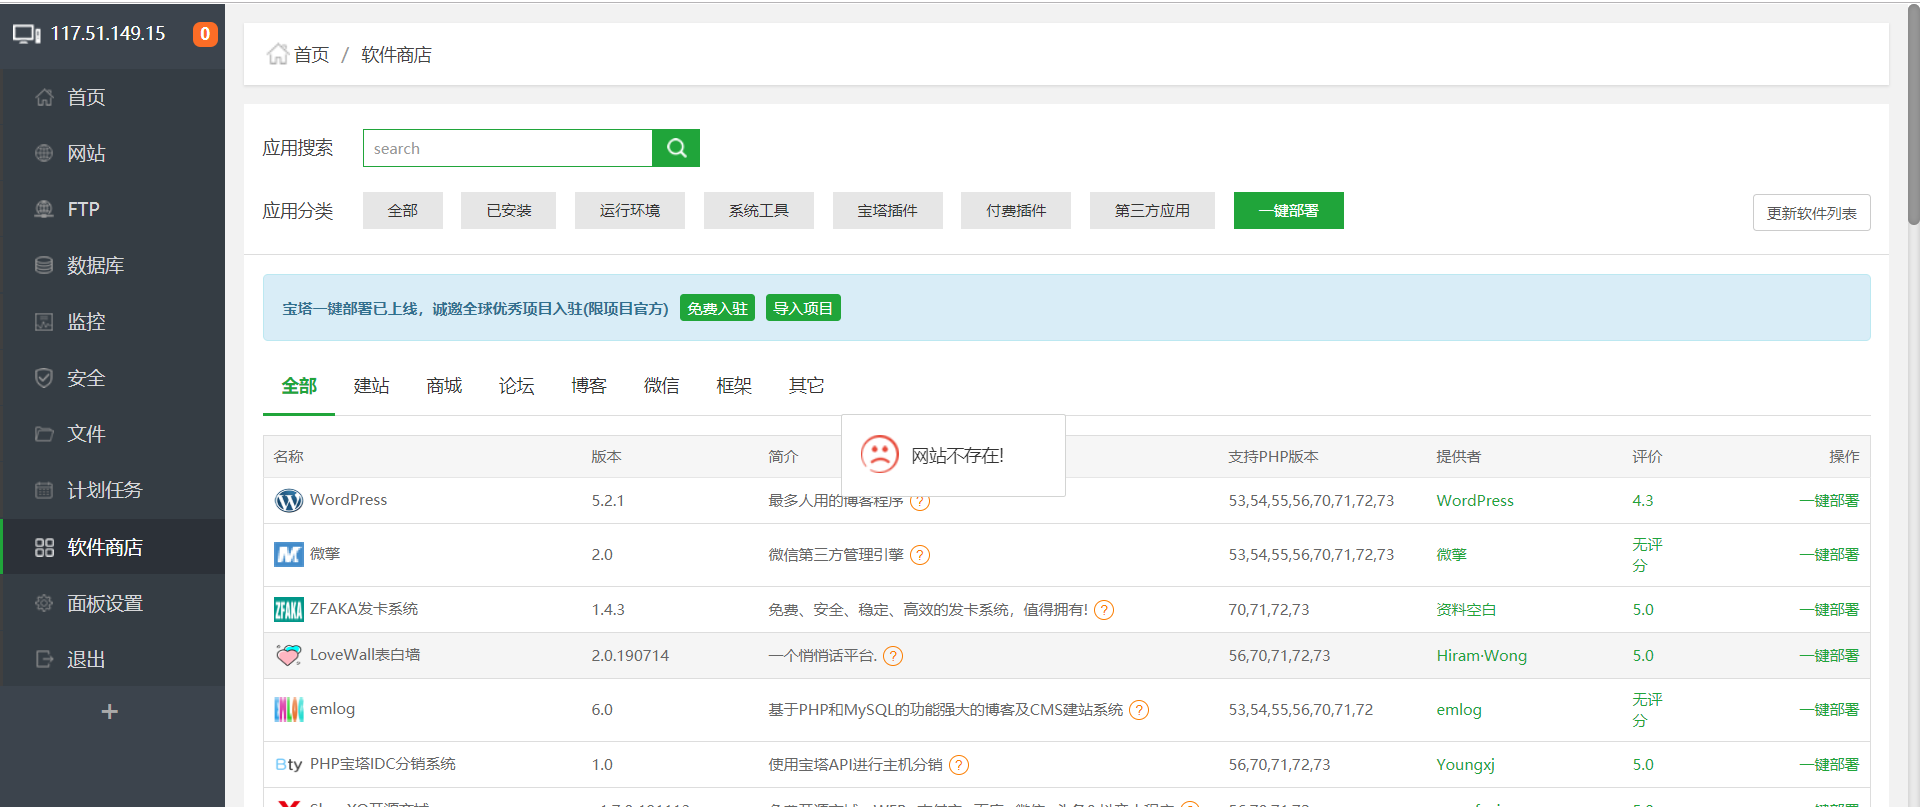Switch to the 商城 tab

[444, 386]
